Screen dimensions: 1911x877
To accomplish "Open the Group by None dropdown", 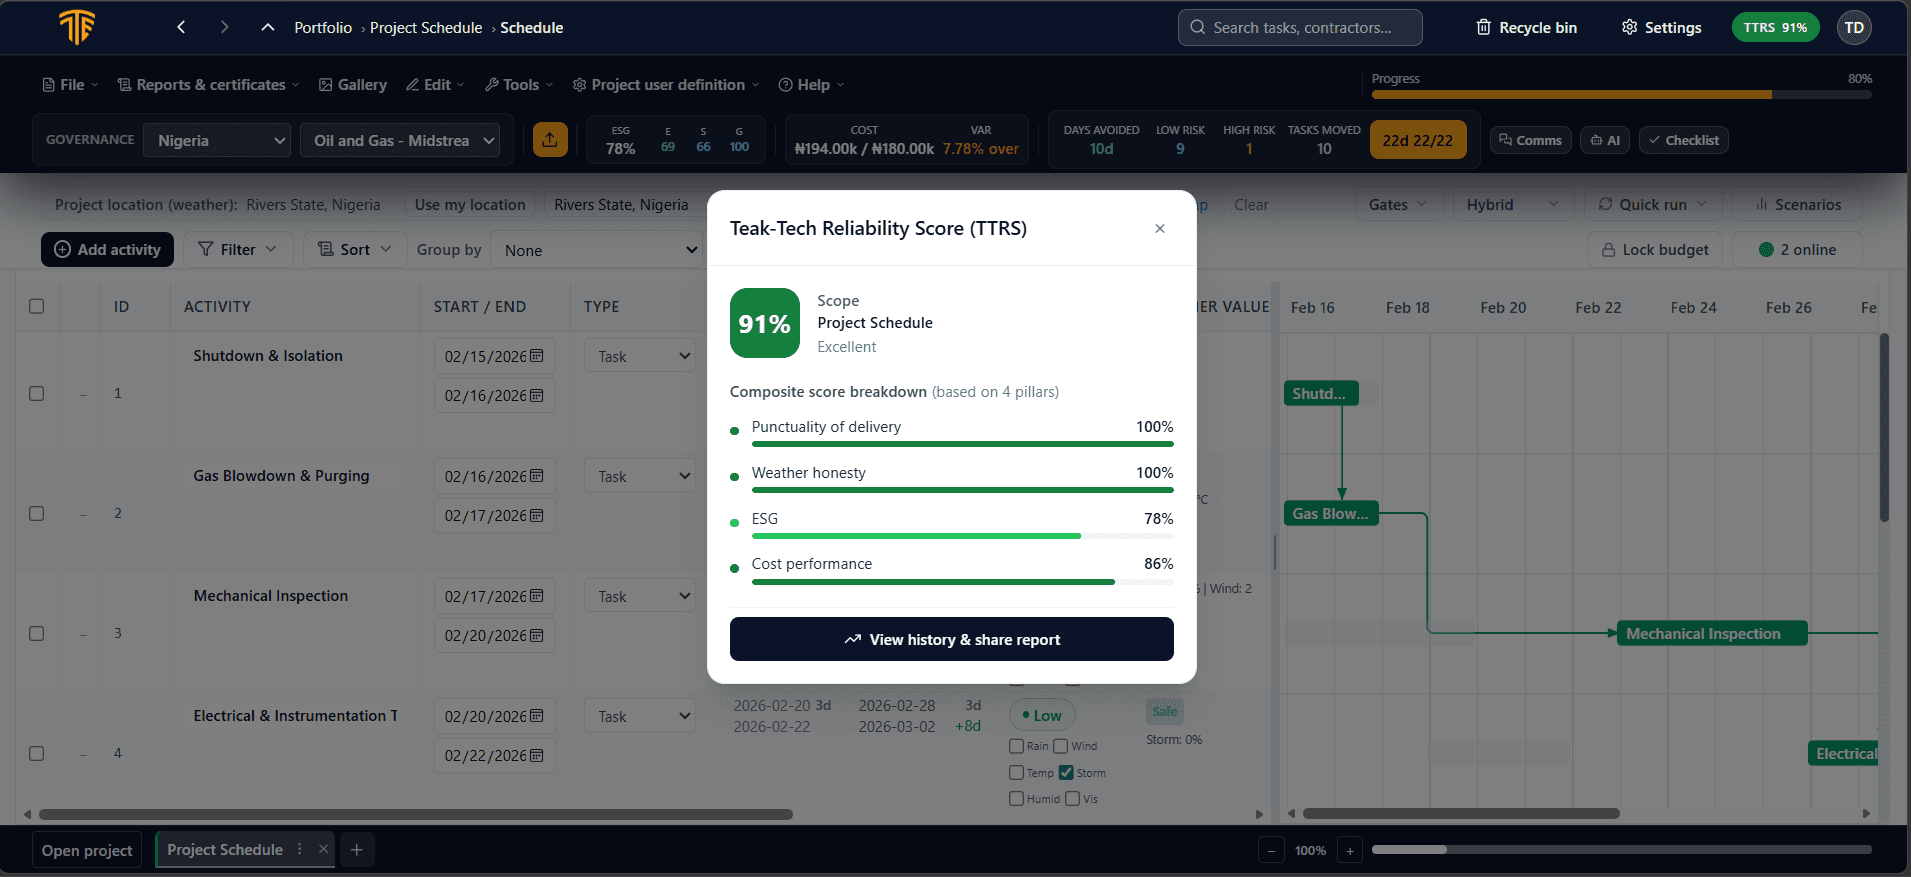I will (598, 250).
